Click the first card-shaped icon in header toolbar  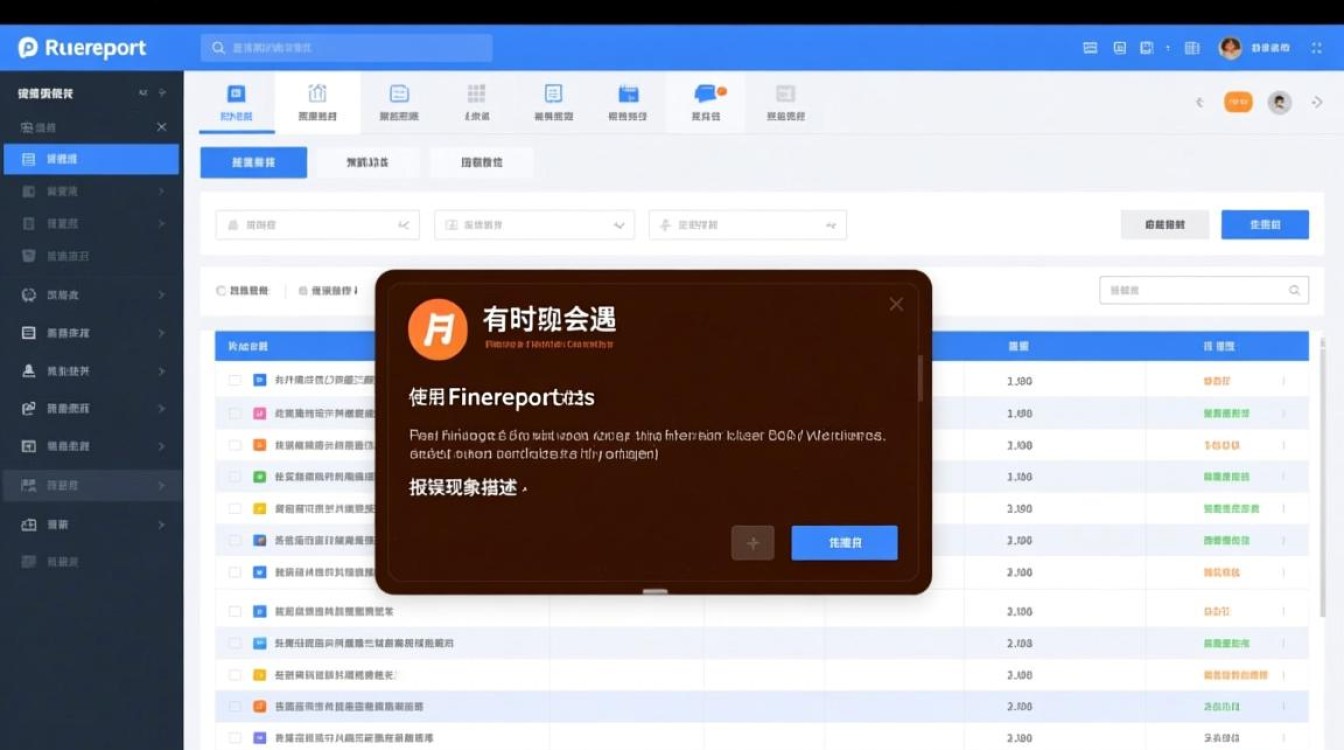pyautogui.click(x=1090, y=48)
